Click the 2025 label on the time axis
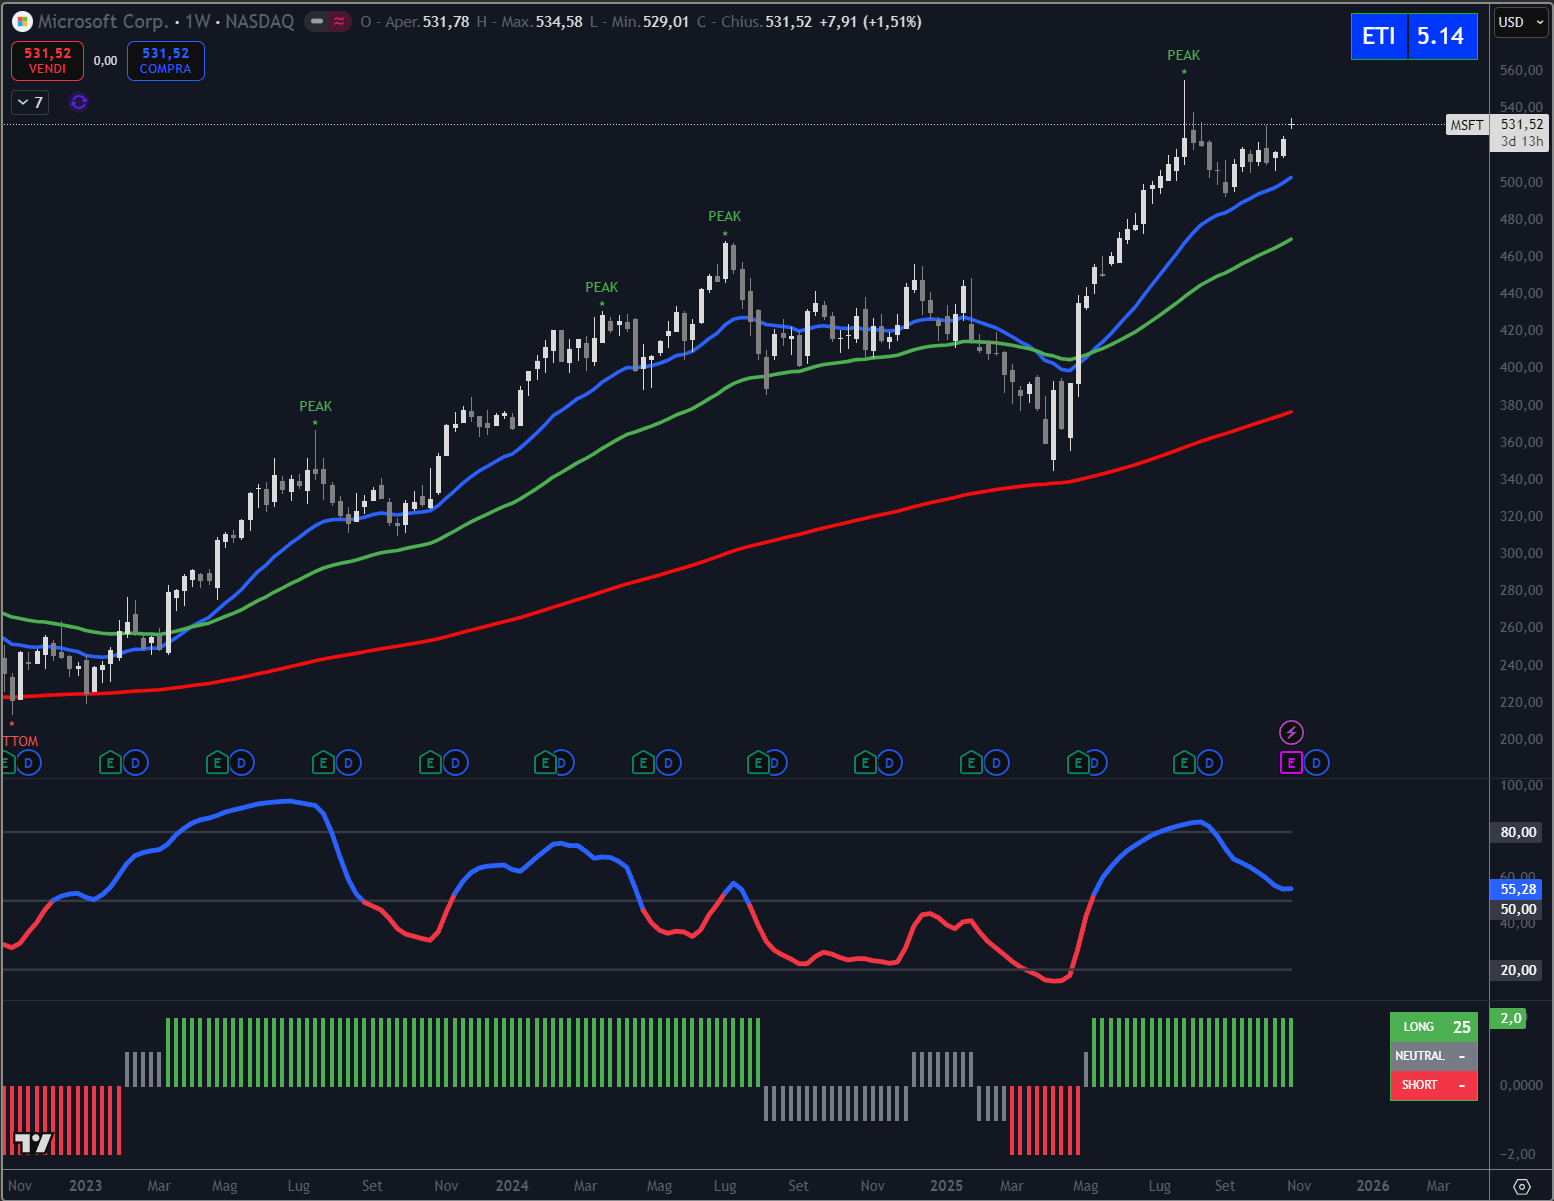 coord(946,1186)
